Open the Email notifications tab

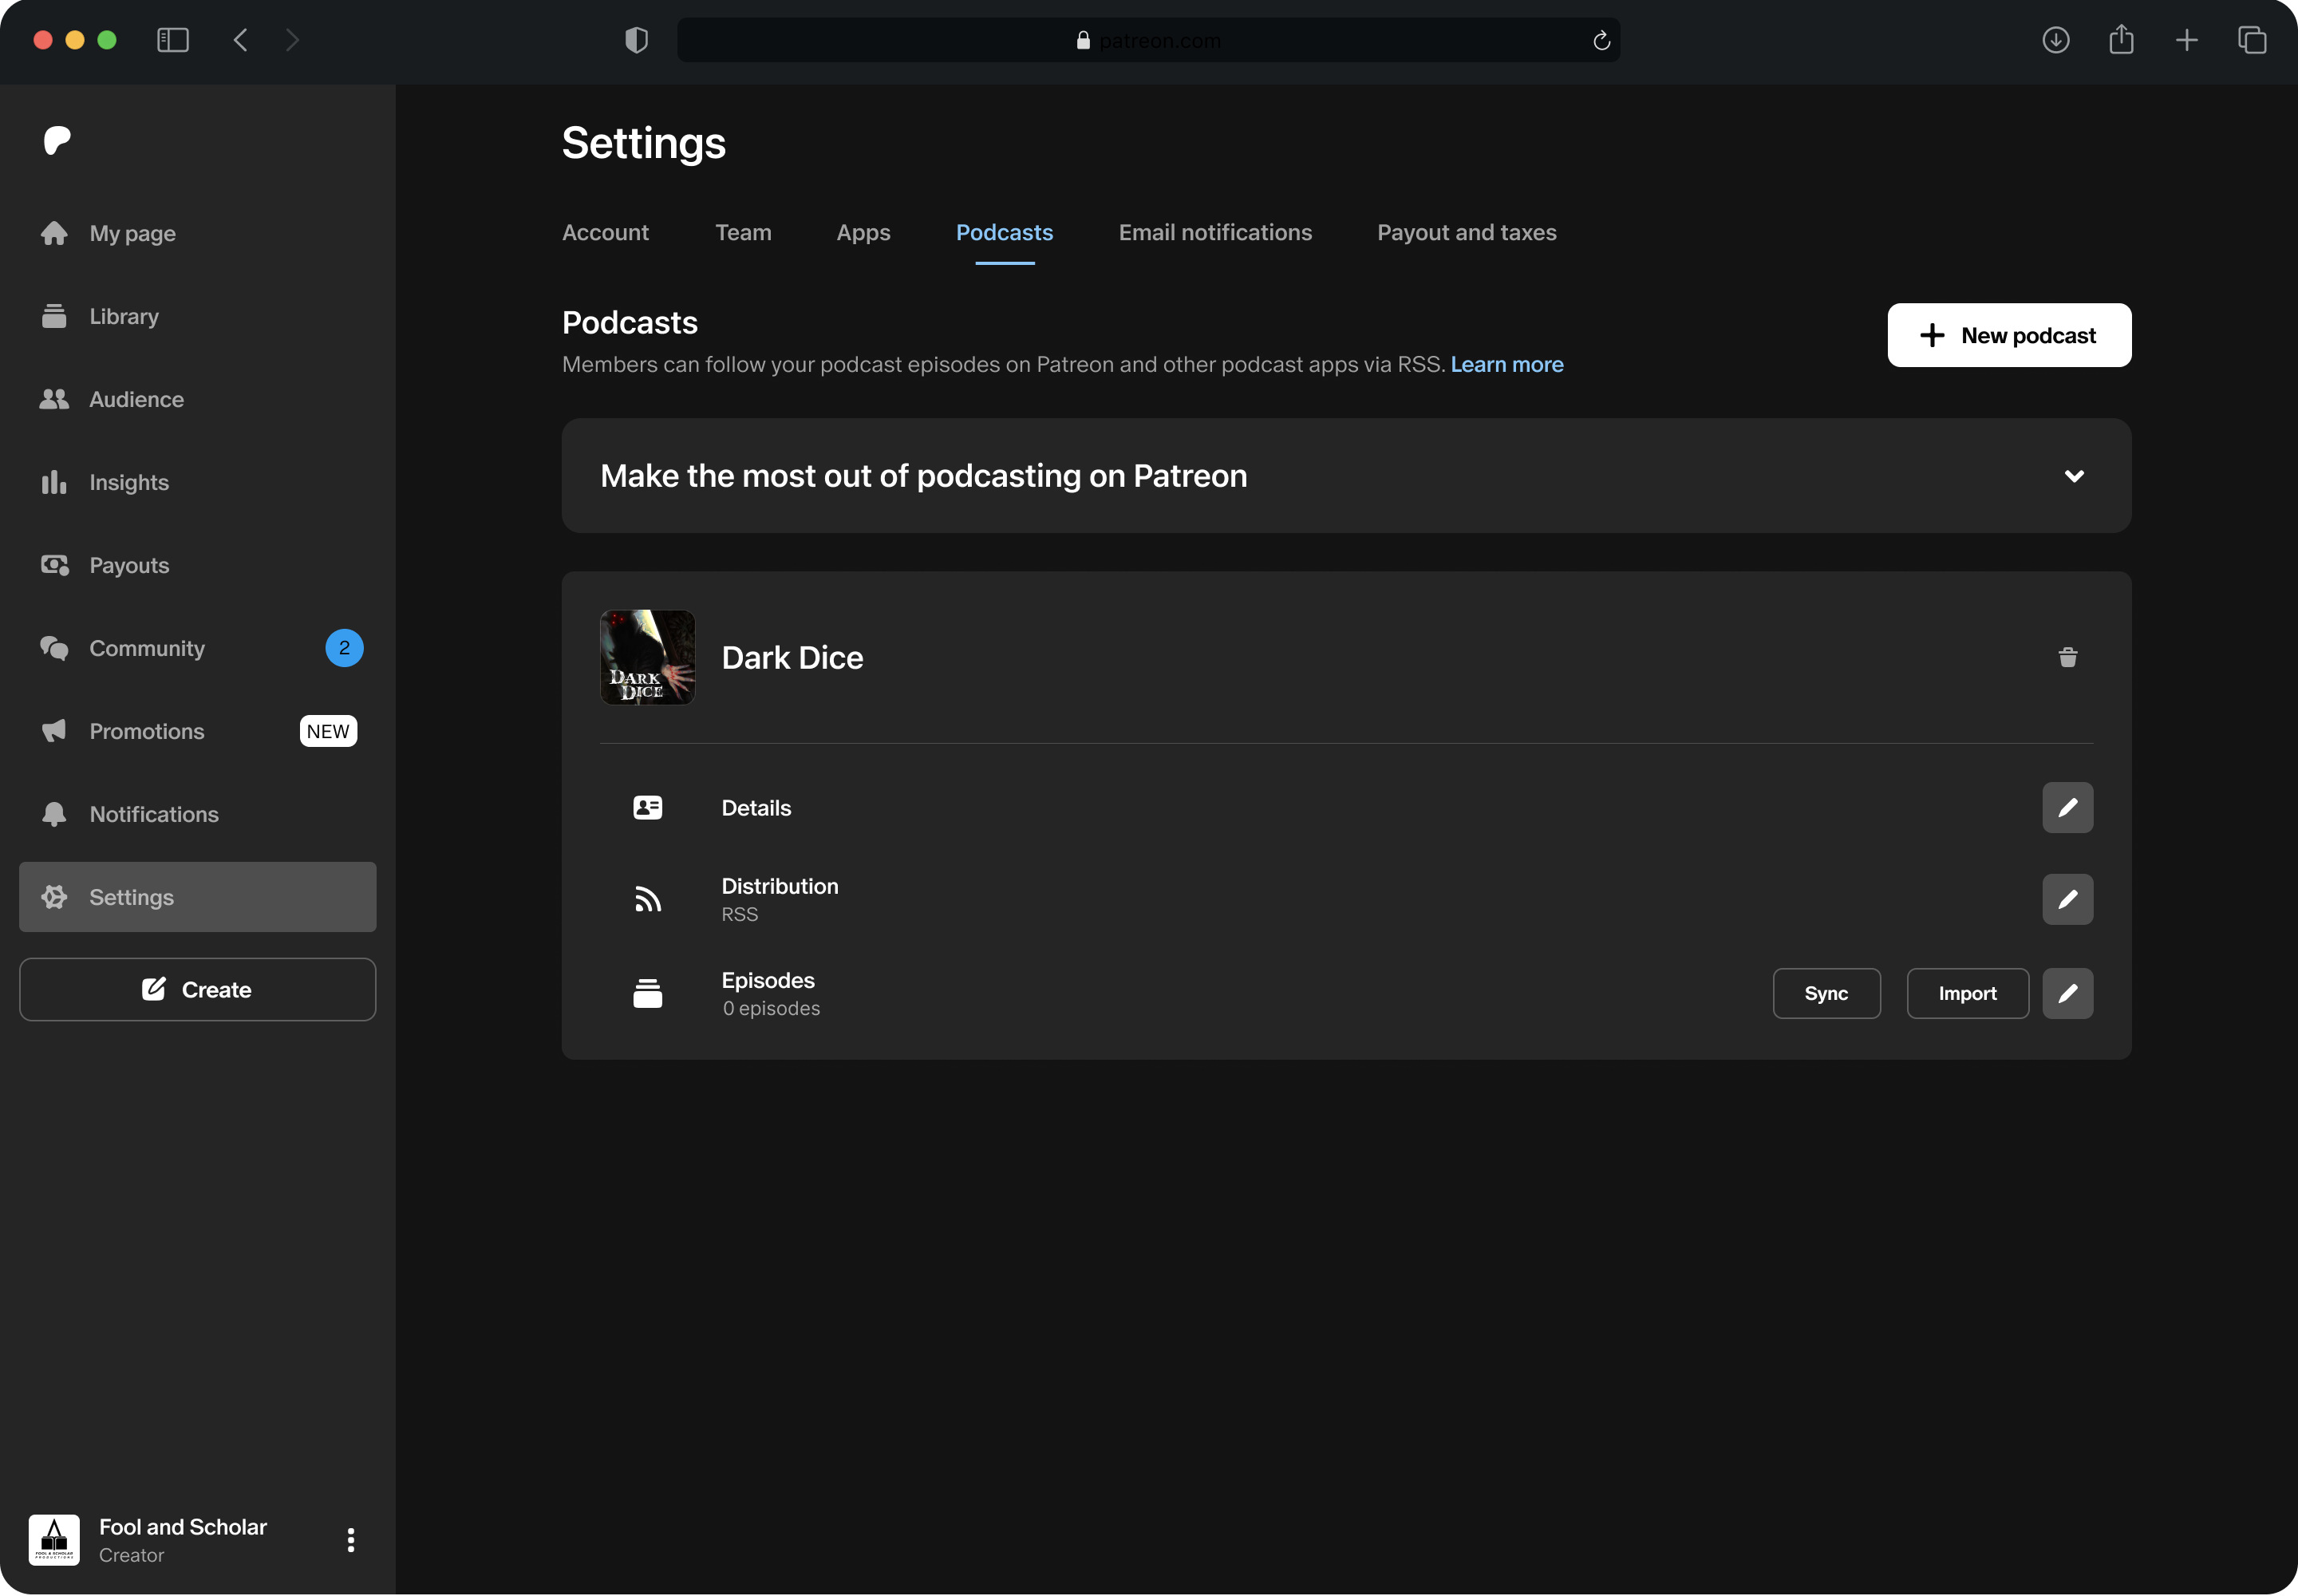(1215, 233)
